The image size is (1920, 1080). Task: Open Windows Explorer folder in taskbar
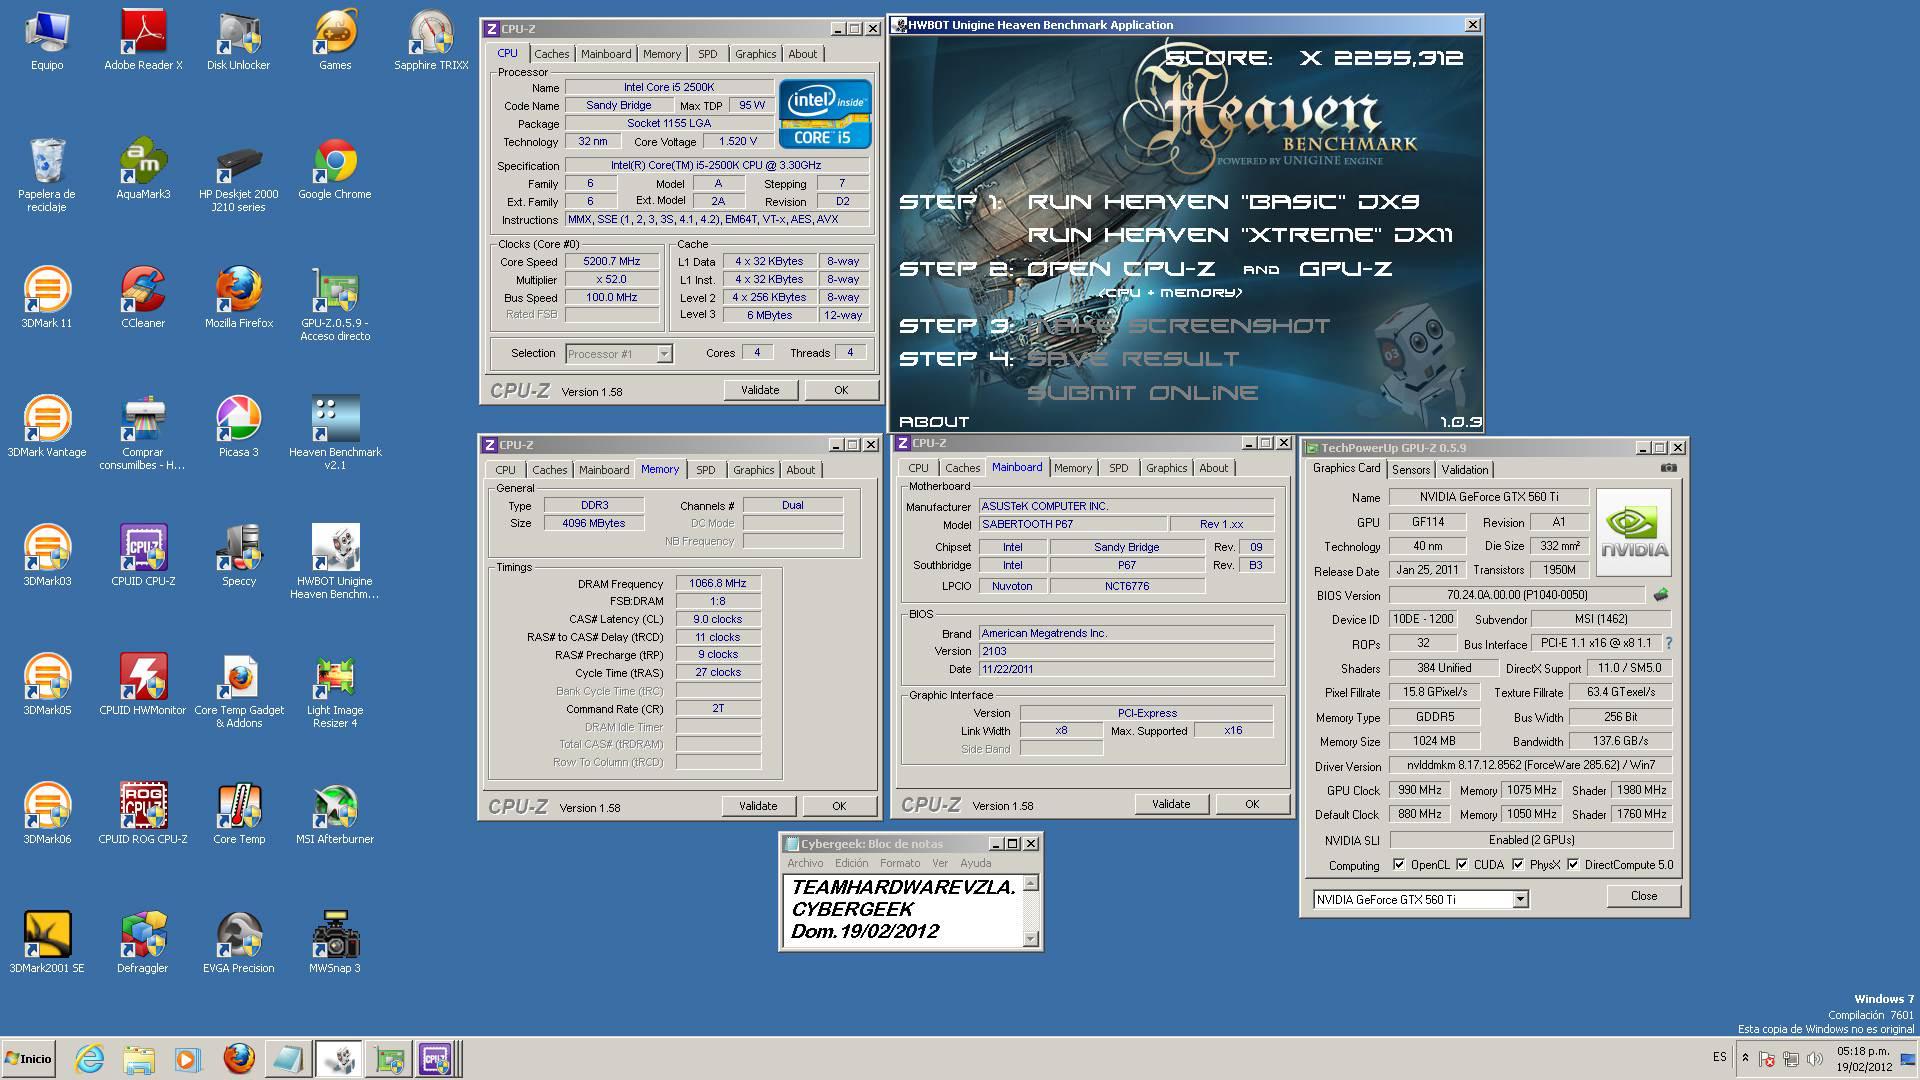click(139, 1059)
